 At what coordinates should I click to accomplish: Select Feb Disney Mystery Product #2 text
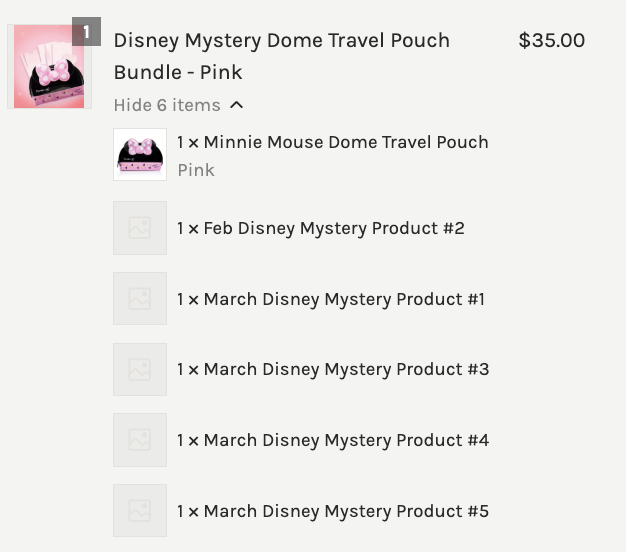tap(320, 228)
